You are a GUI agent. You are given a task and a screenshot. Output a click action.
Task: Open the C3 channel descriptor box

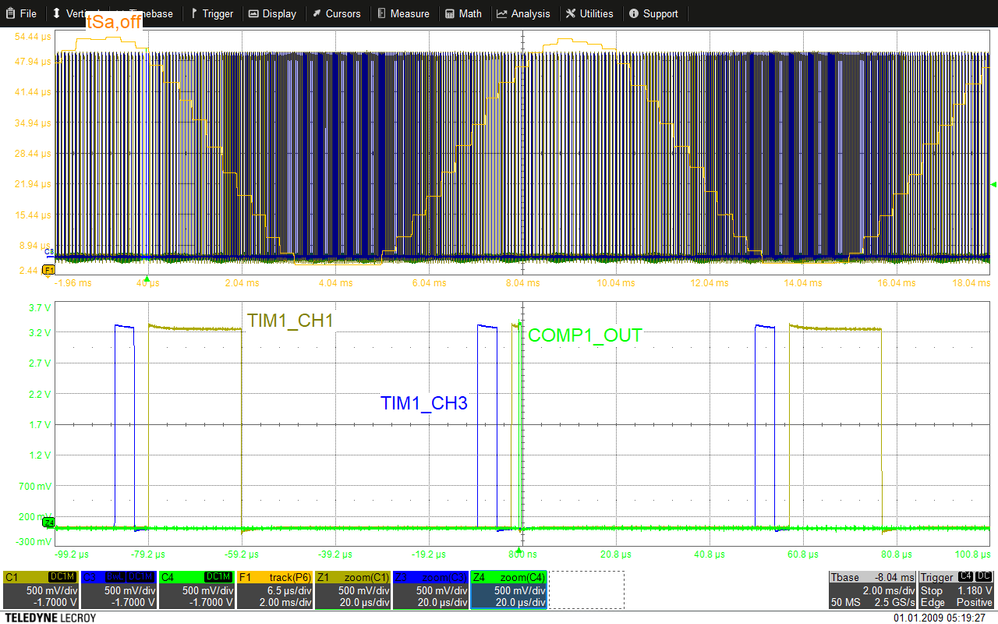tap(120, 590)
